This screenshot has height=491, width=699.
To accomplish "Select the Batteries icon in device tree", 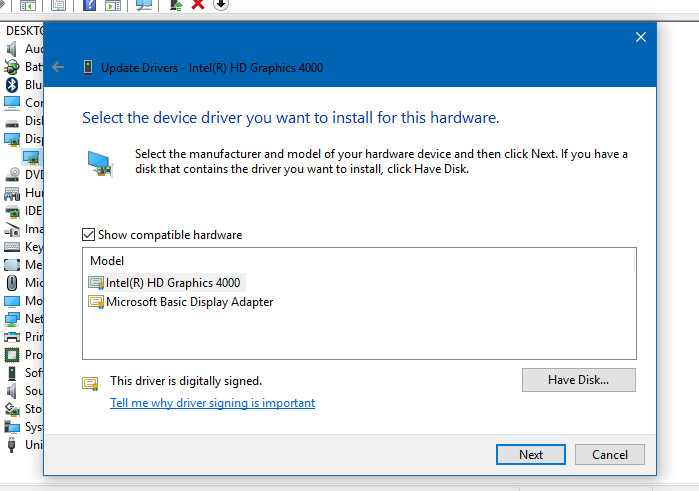I will [12, 66].
